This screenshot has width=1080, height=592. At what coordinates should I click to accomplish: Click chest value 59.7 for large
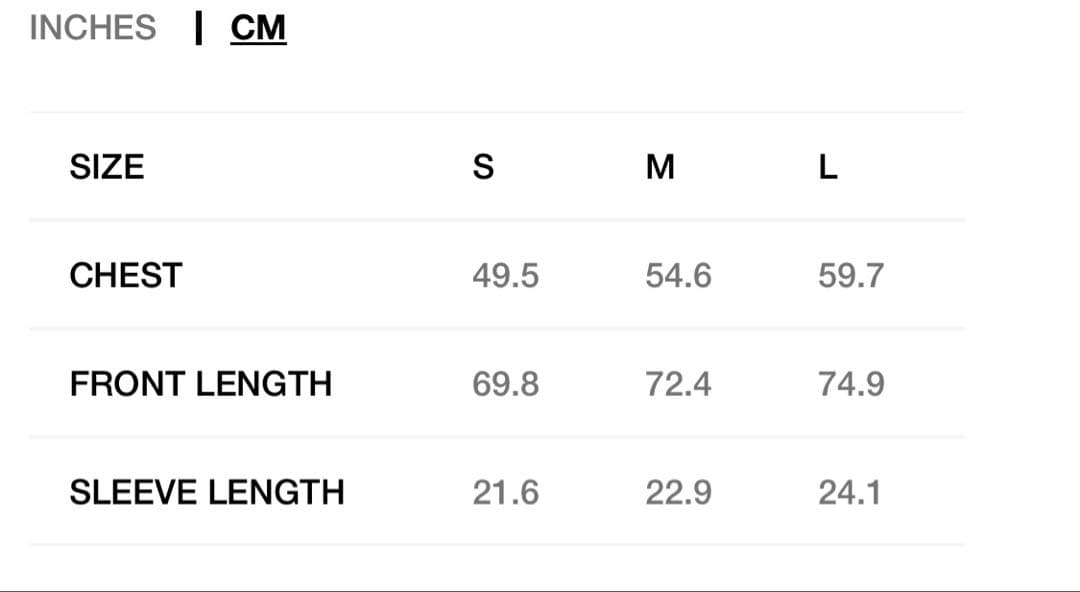coord(851,275)
